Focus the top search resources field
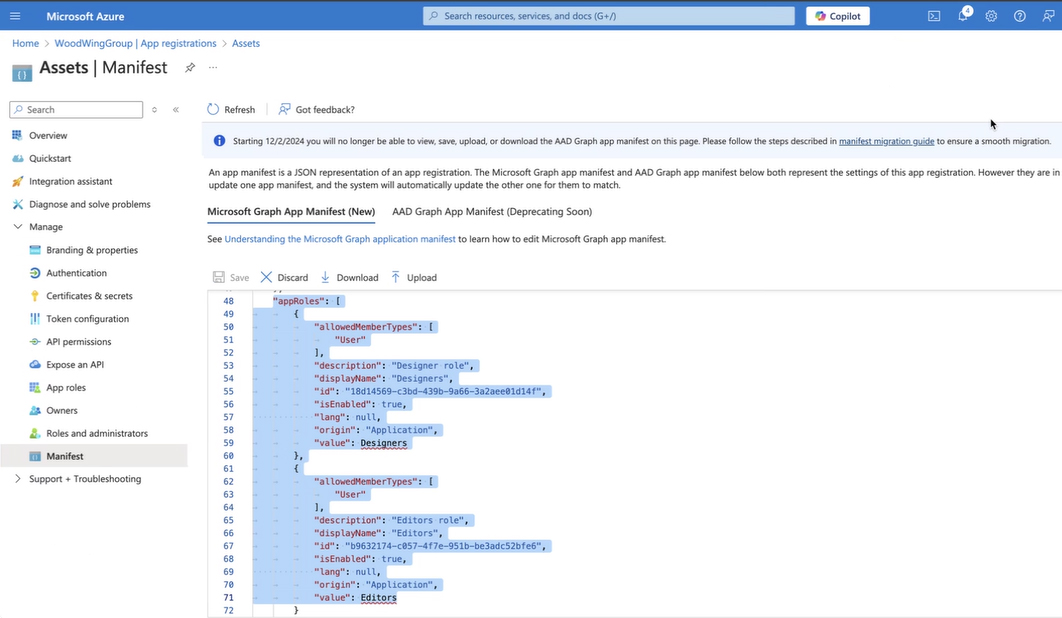The height and width of the screenshot is (618, 1062). [609, 16]
